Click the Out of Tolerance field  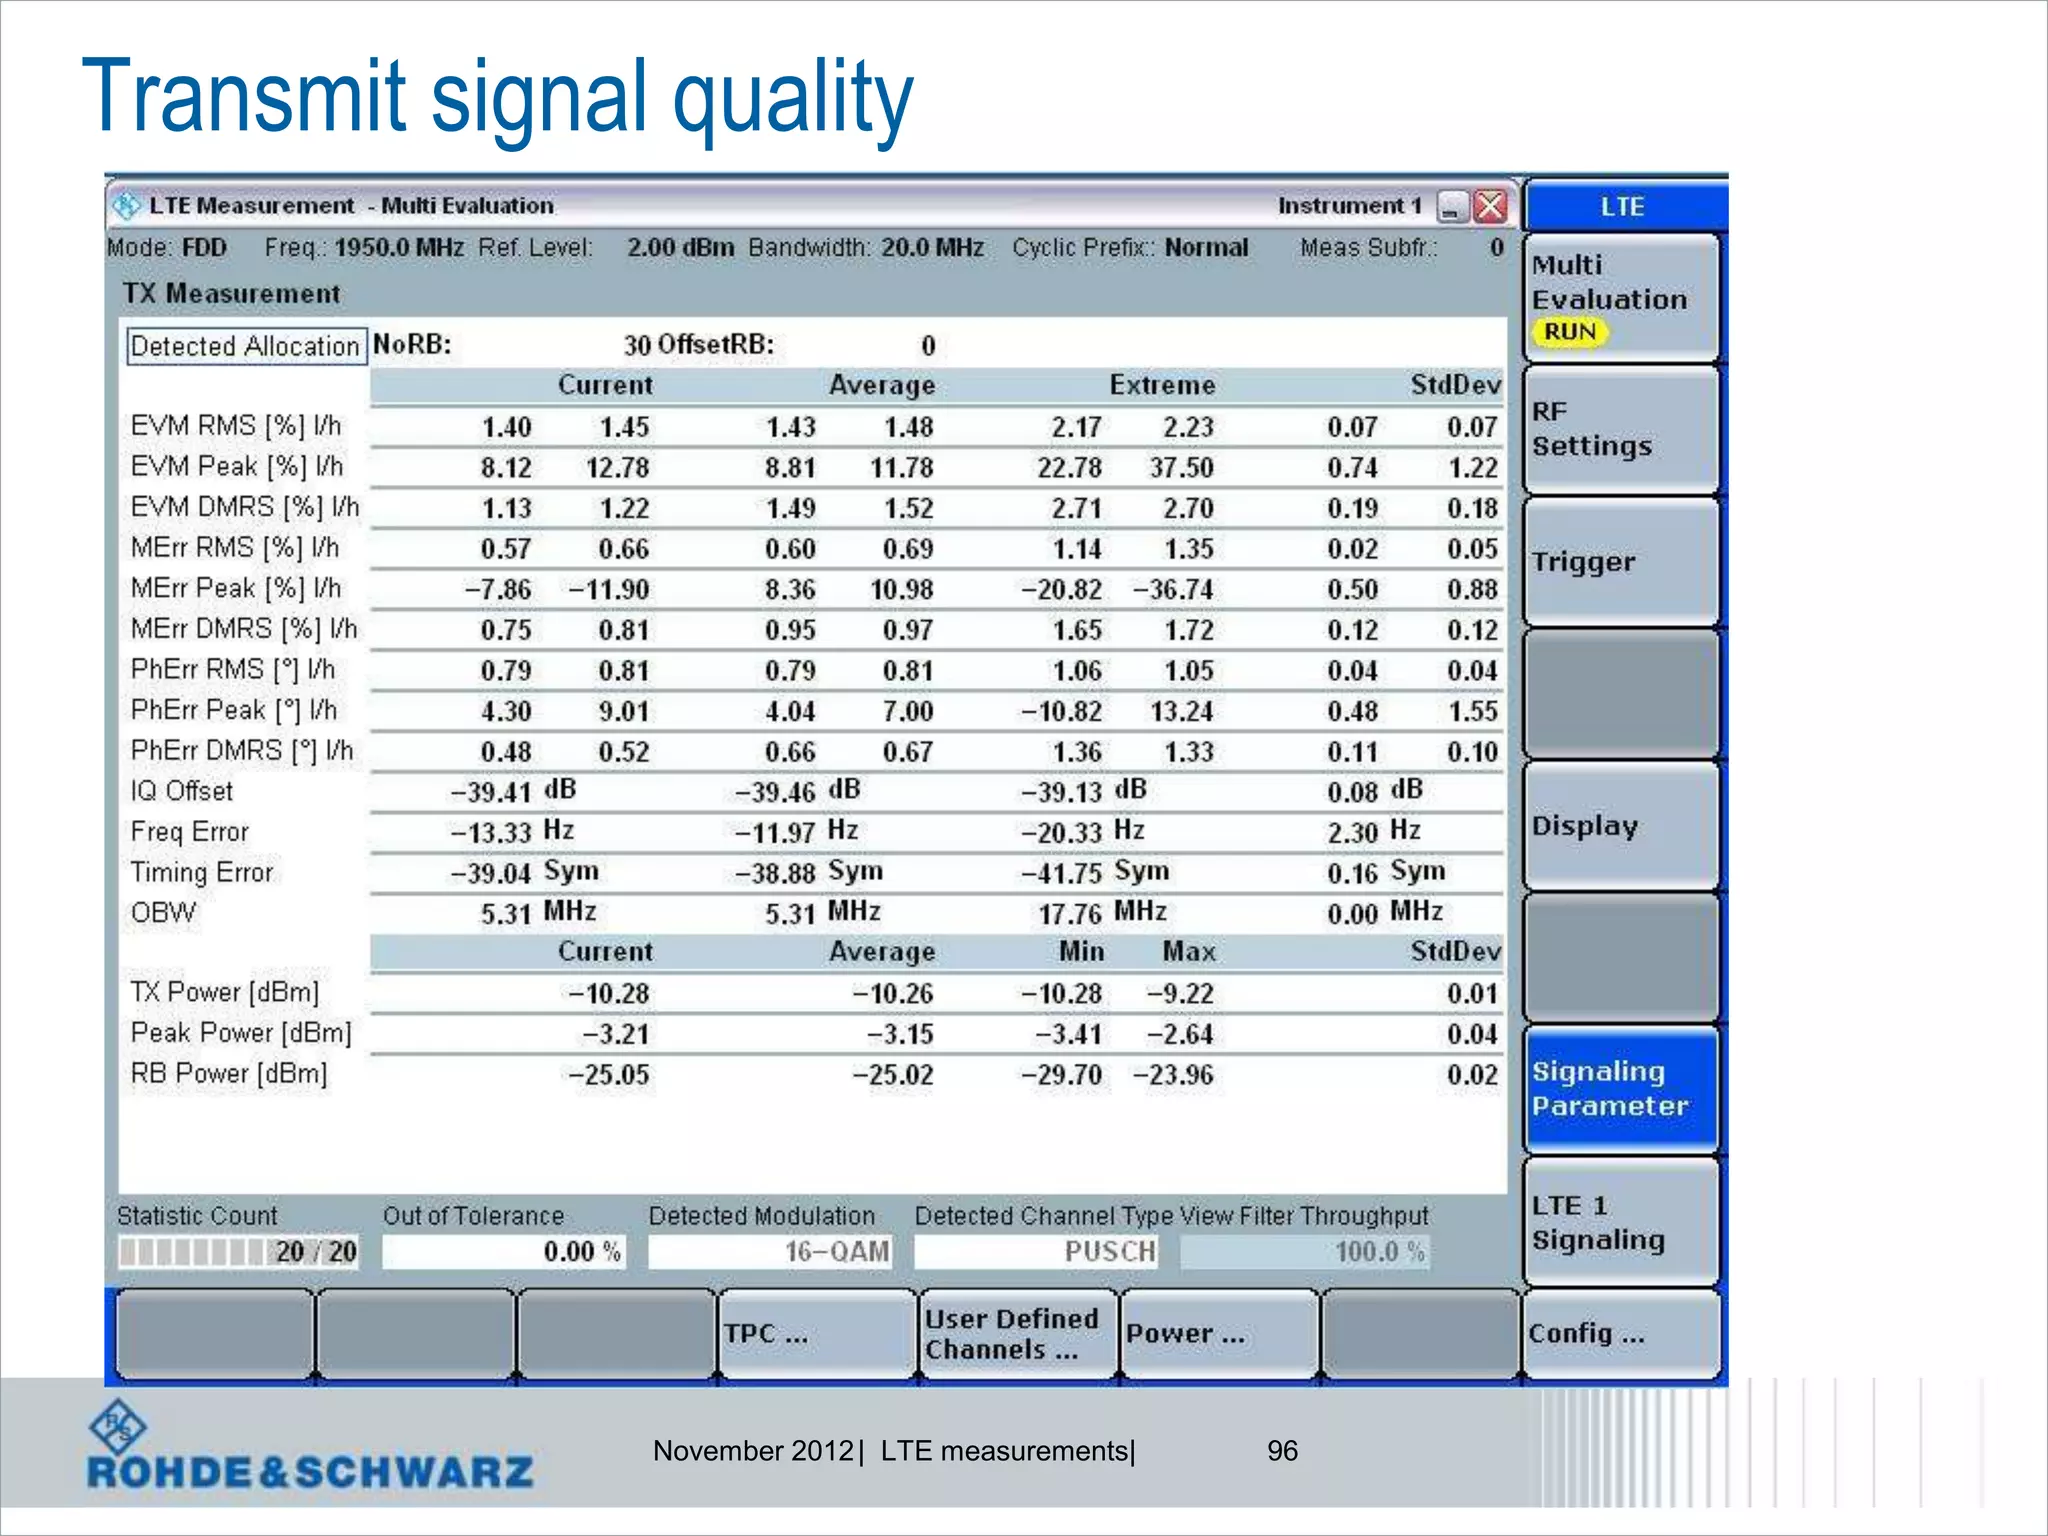(x=504, y=1252)
